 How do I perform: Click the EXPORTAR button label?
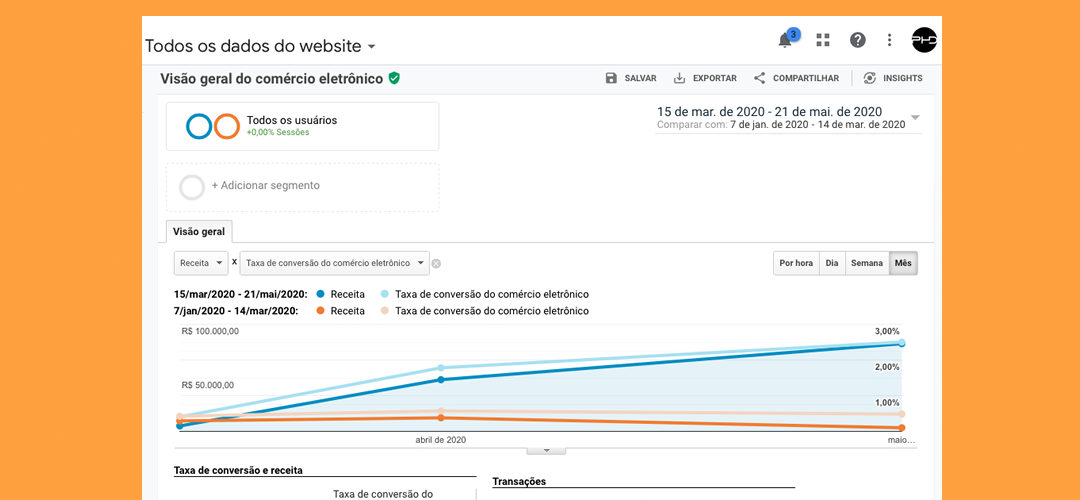[715, 79]
